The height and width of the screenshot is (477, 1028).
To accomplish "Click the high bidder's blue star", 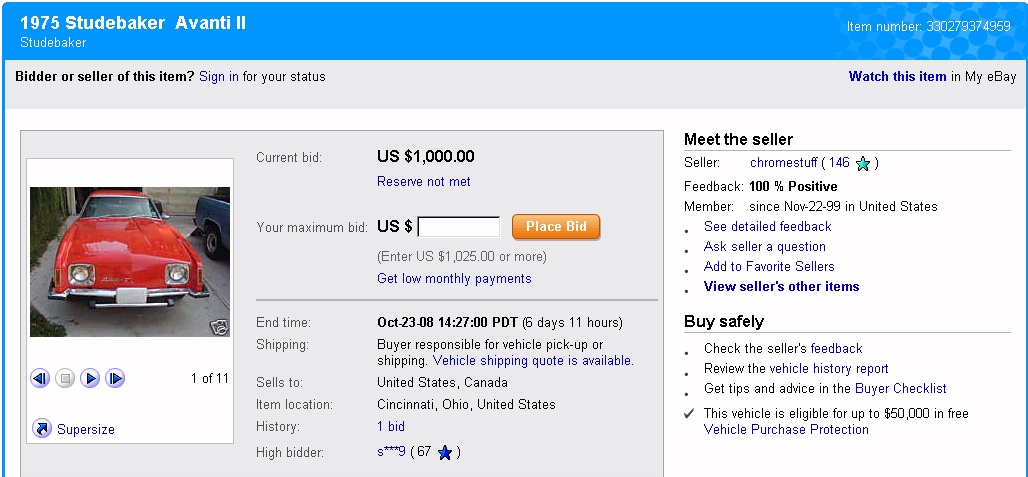I will click(445, 453).
